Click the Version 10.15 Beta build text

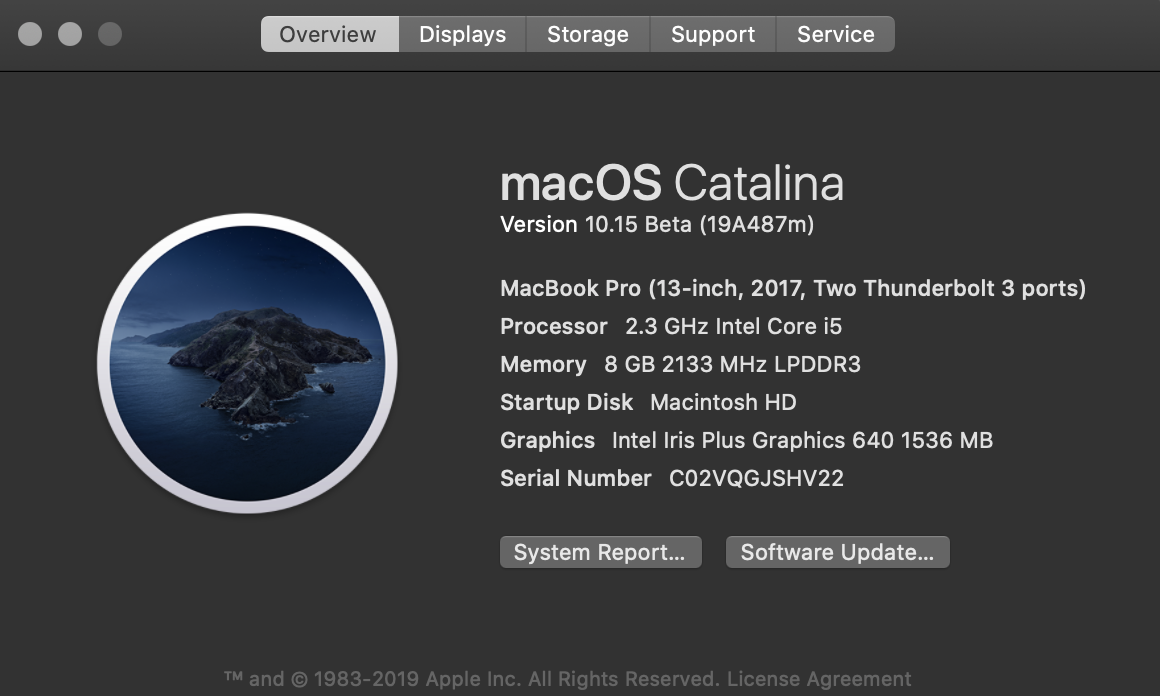pyautogui.click(x=657, y=224)
